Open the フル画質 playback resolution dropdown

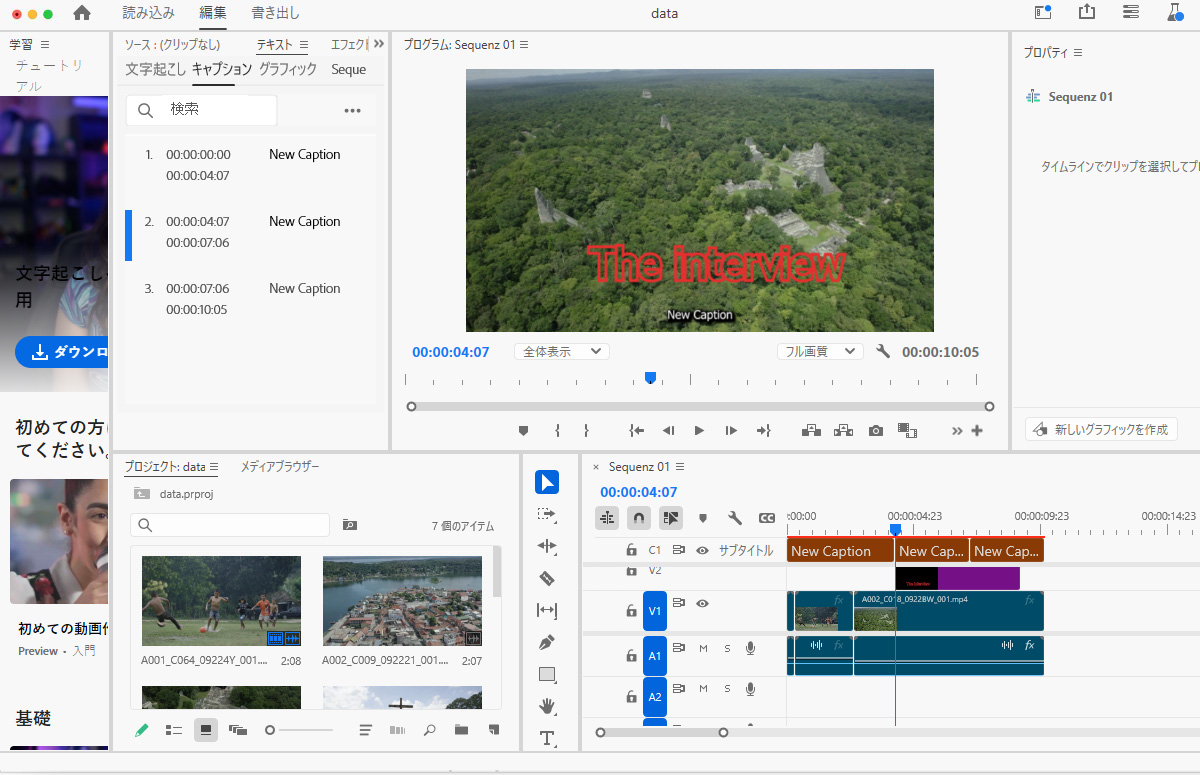pyautogui.click(x=819, y=352)
